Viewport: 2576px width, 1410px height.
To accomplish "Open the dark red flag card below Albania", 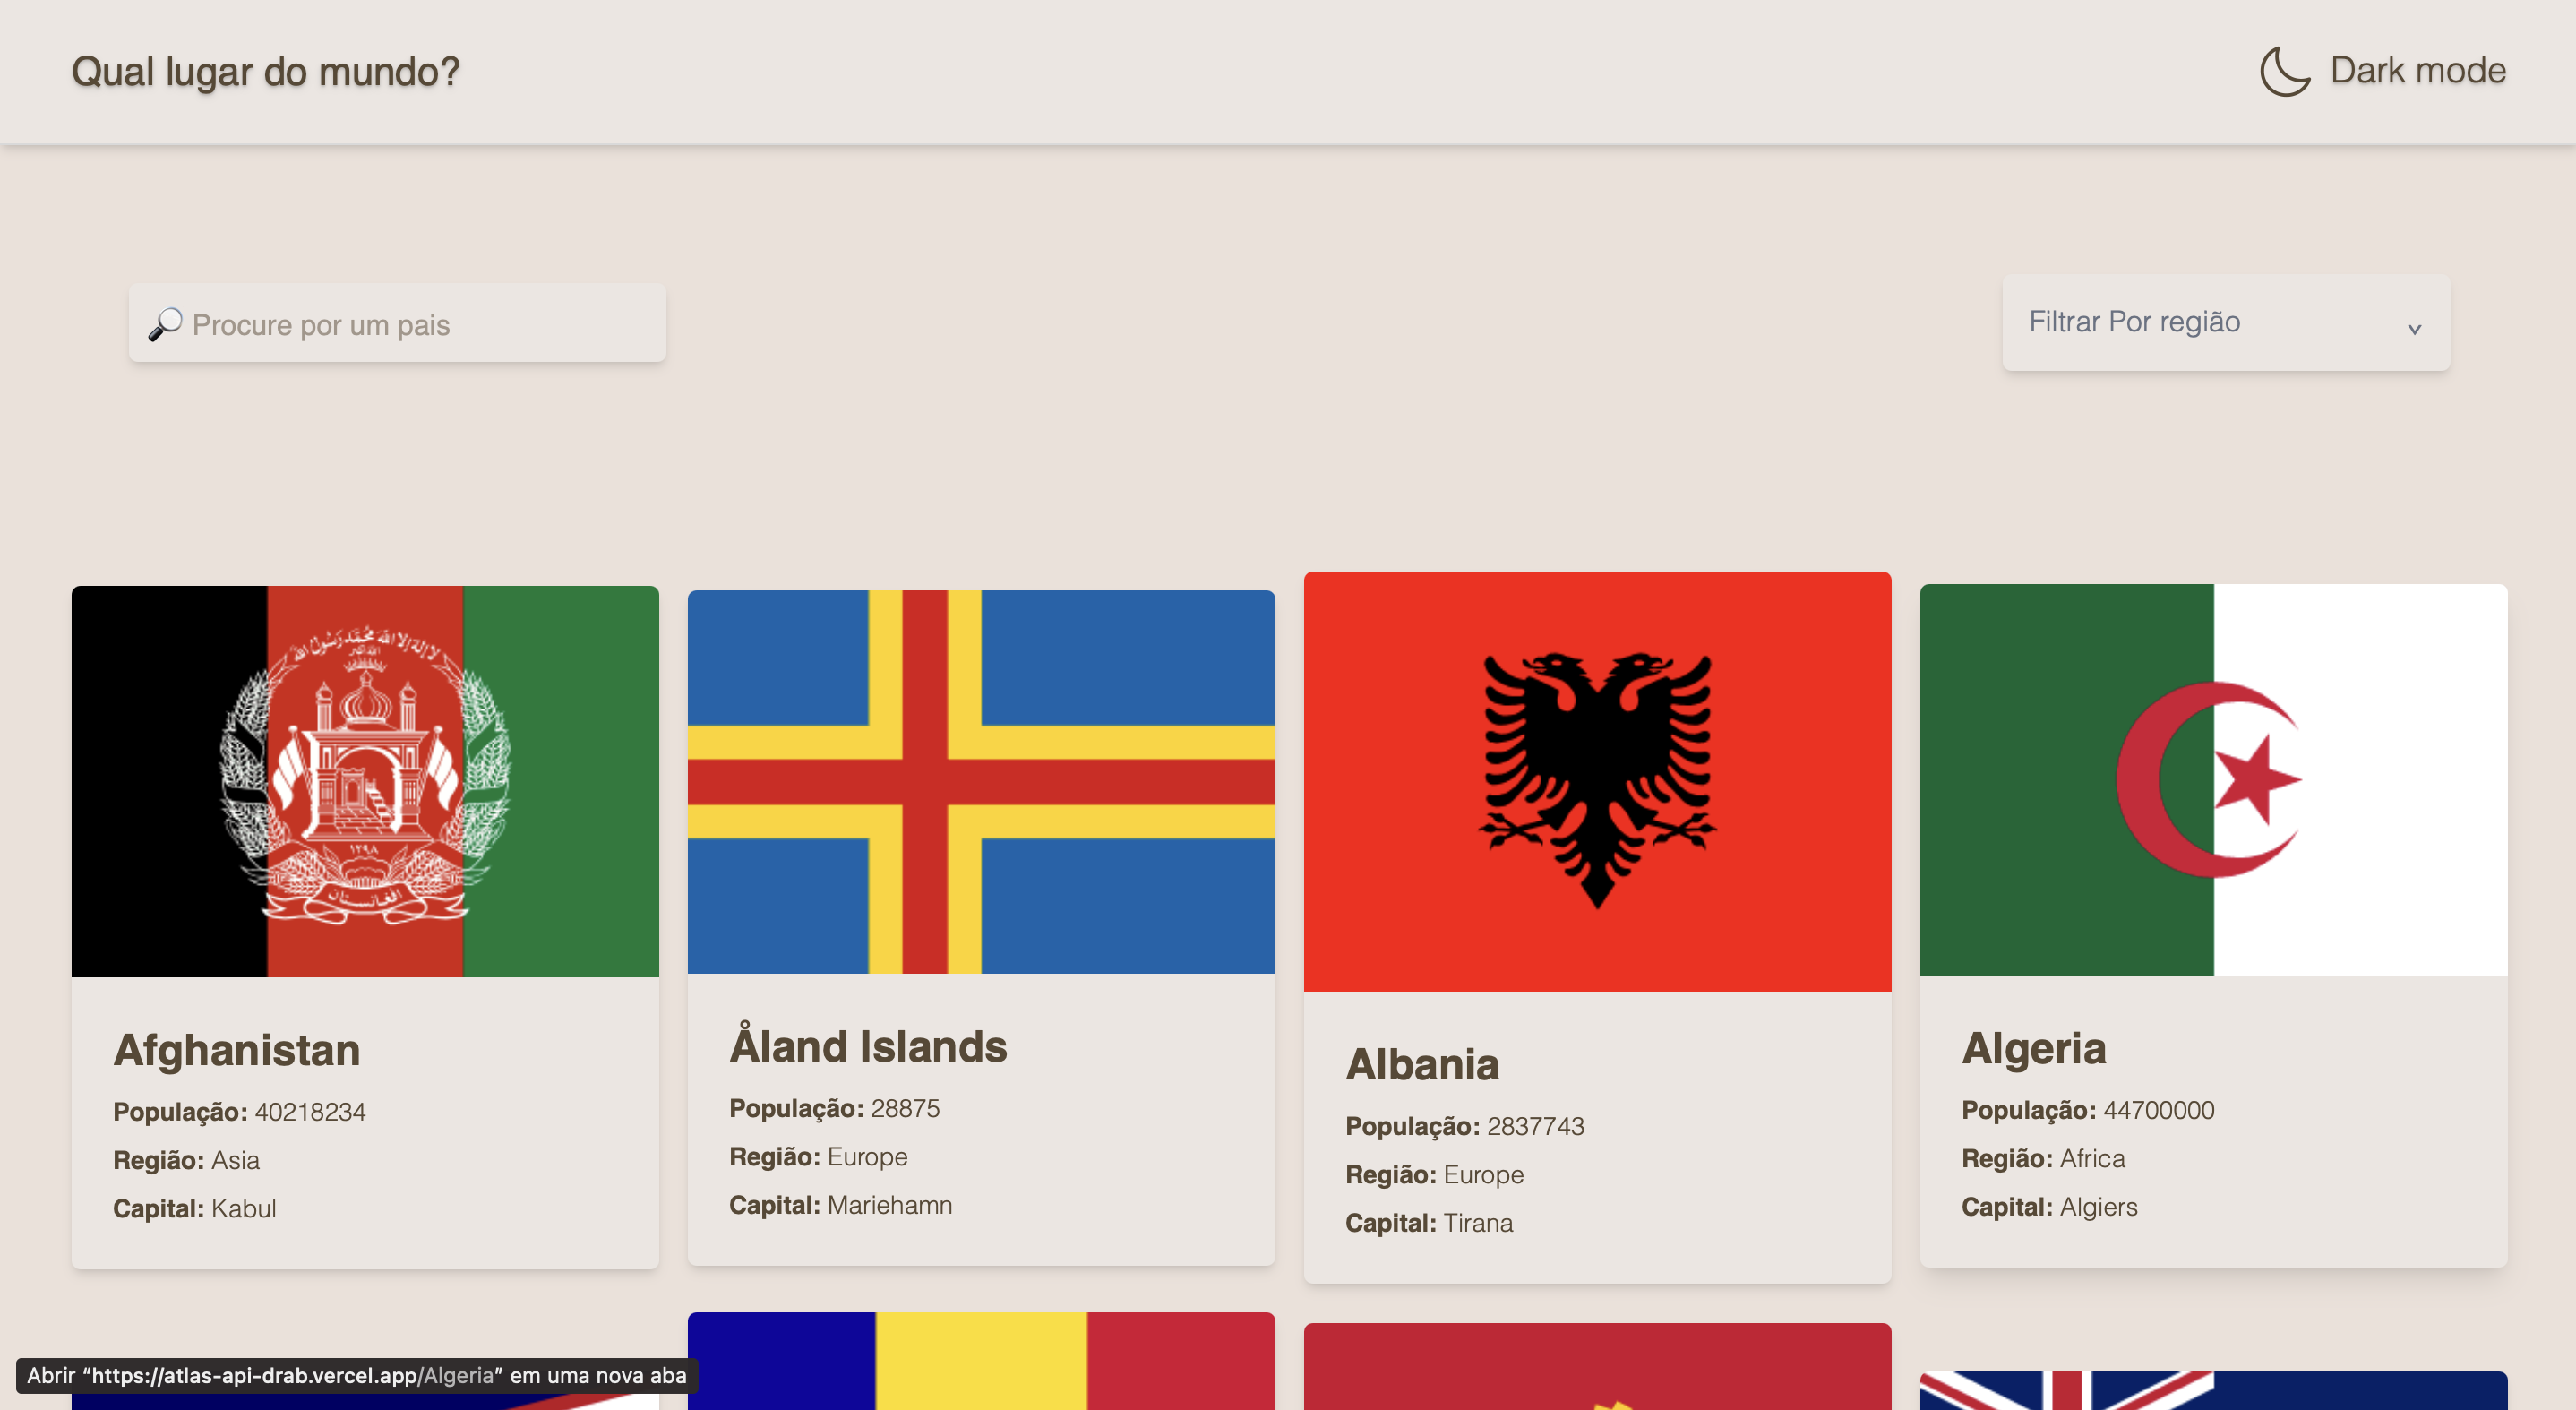I will click(1597, 1367).
